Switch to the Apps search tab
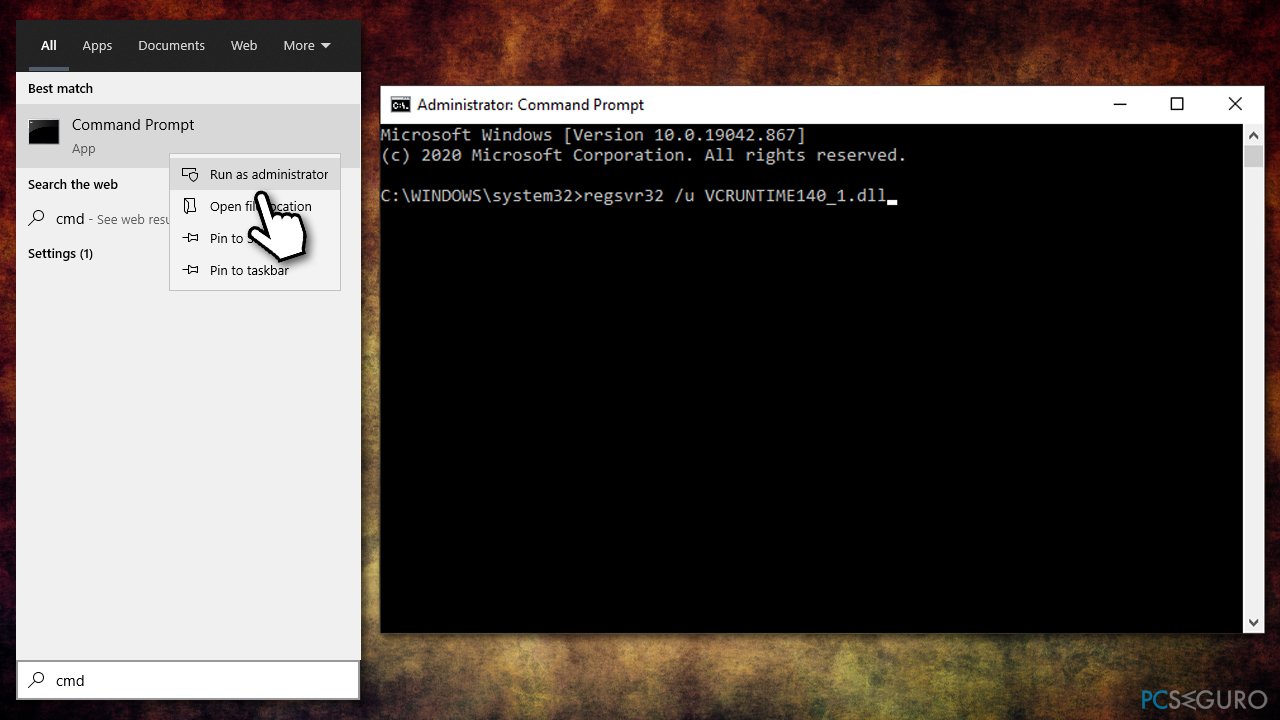 pos(97,46)
